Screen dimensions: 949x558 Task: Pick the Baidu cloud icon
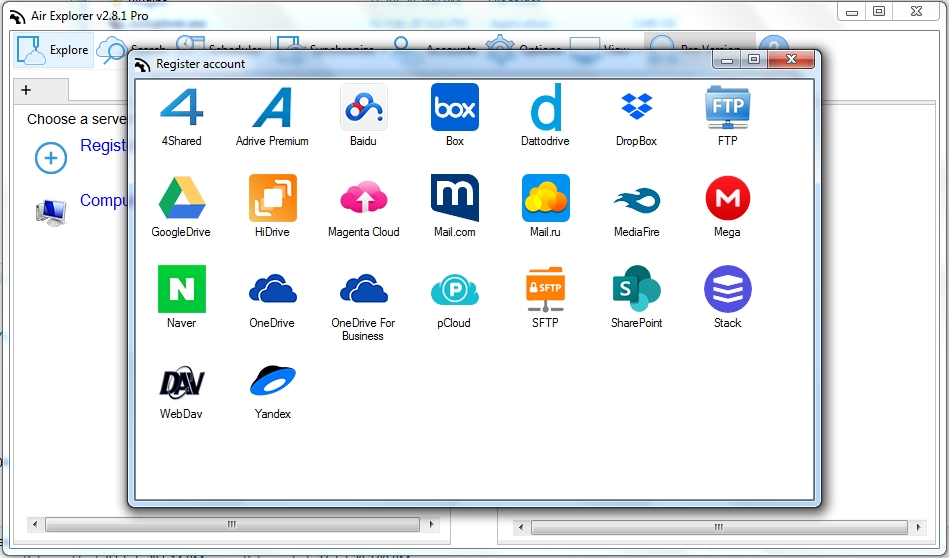363,107
